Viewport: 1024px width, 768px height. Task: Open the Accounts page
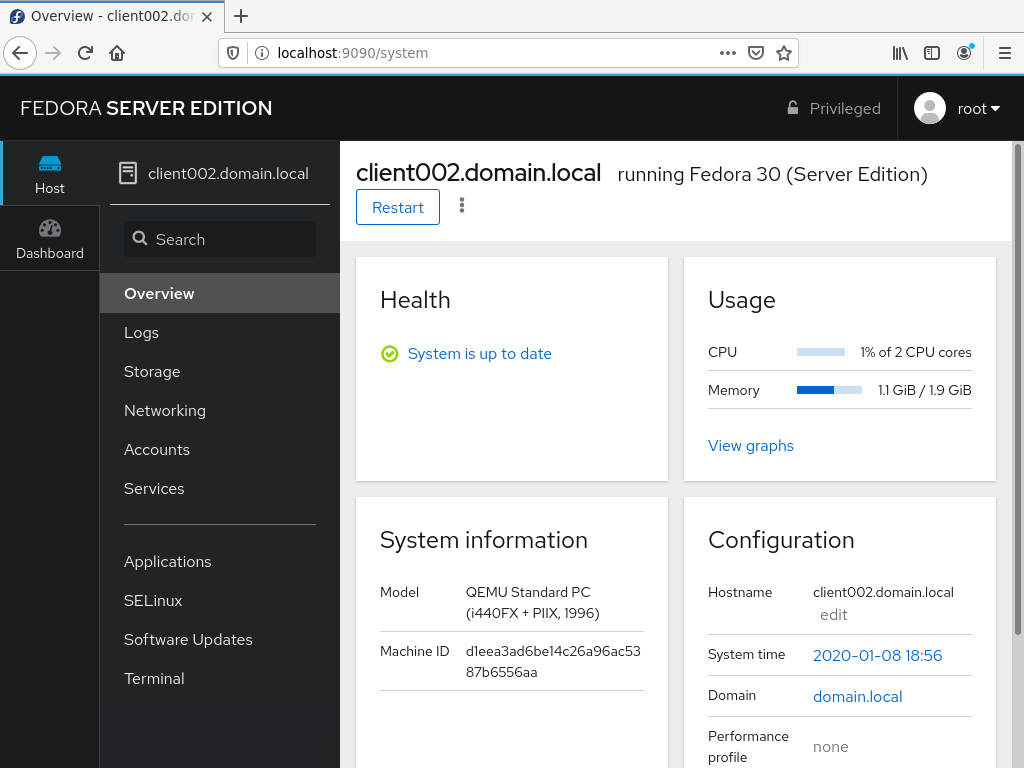(x=219, y=450)
